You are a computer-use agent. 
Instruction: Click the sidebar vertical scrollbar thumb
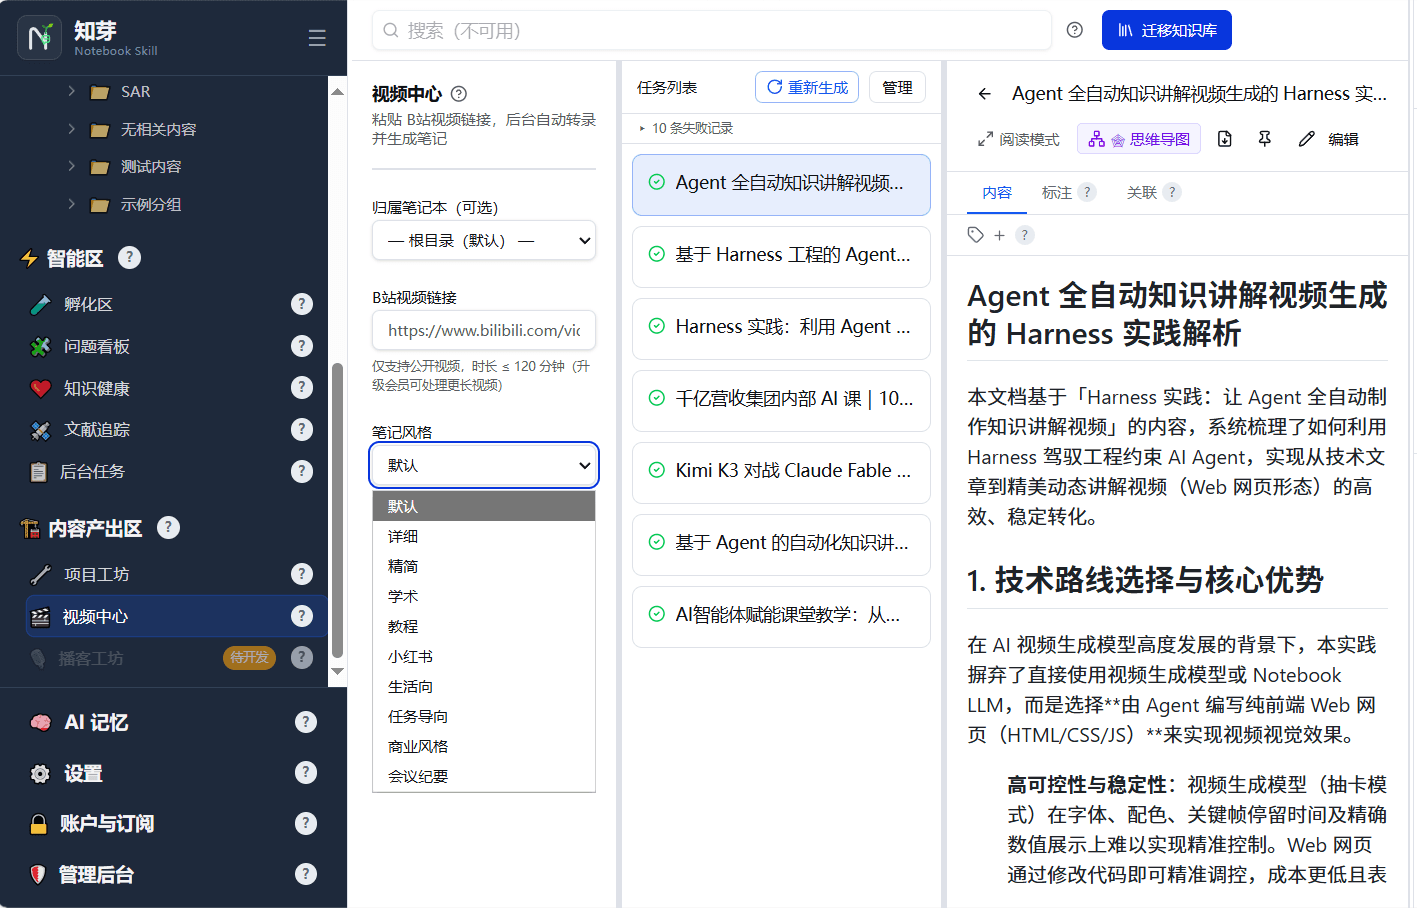pyautogui.click(x=337, y=510)
